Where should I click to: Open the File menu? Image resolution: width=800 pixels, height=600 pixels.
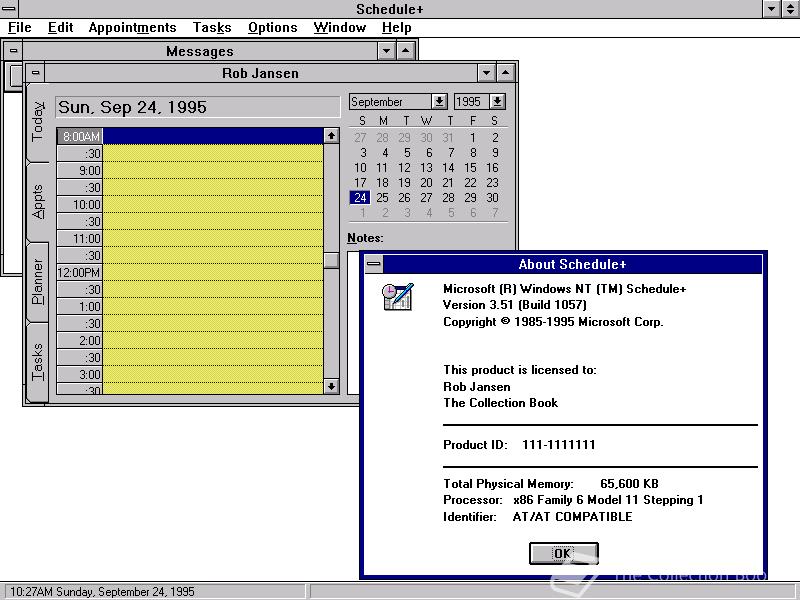tap(19, 28)
